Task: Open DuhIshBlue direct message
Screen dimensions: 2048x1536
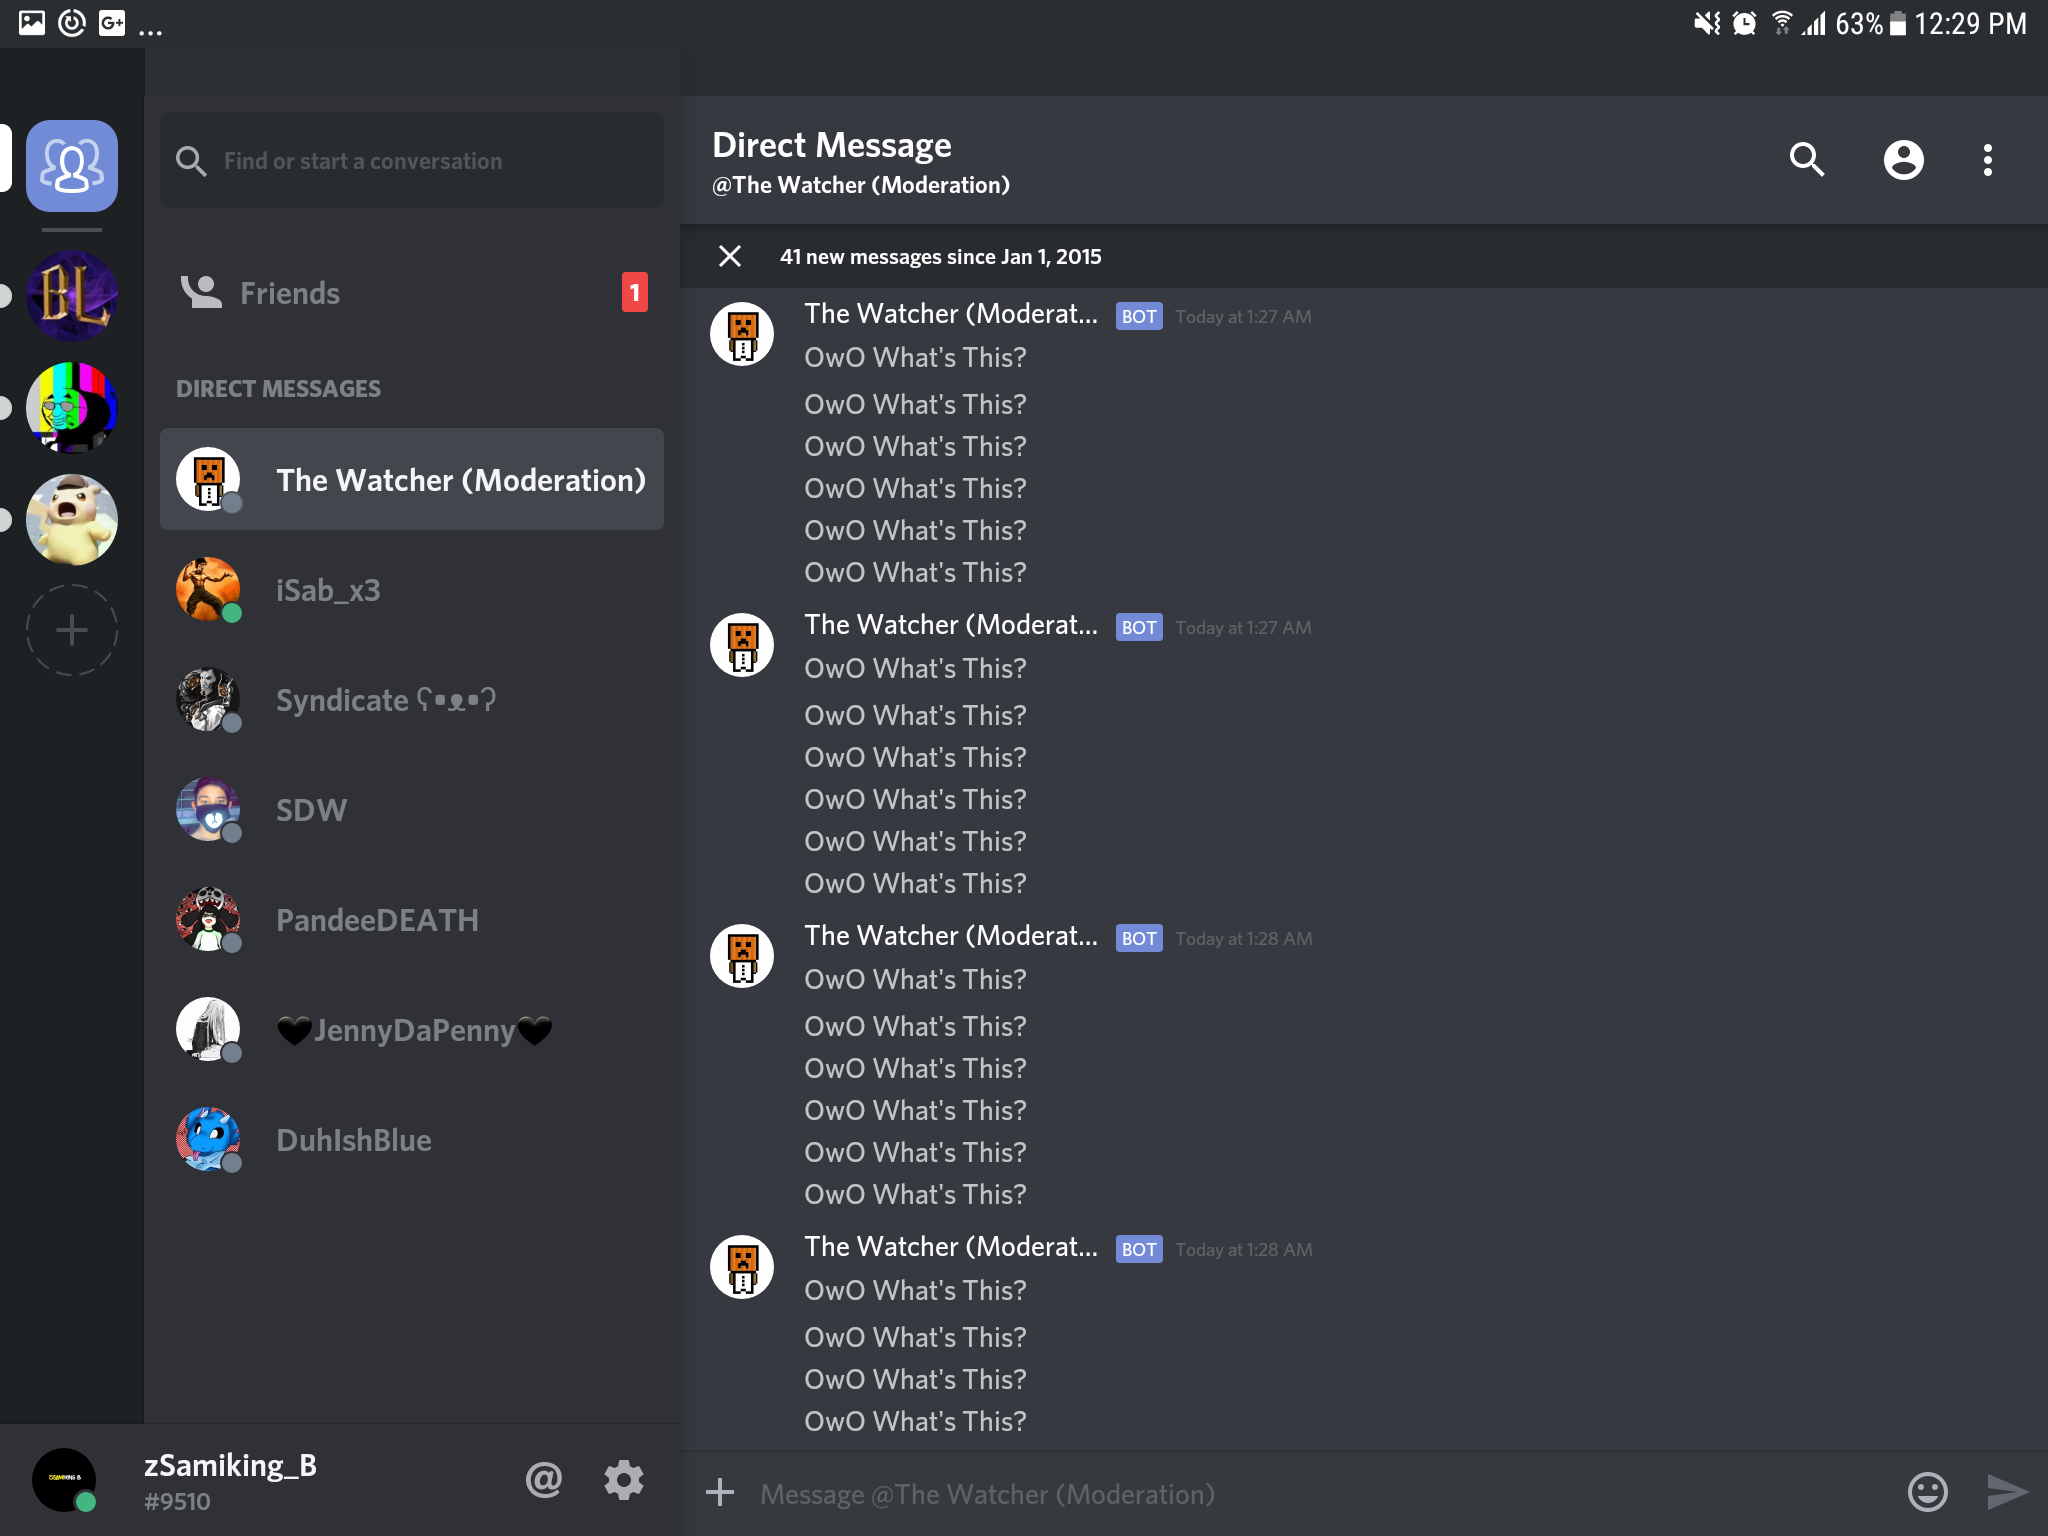Action: pyautogui.click(x=412, y=1140)
